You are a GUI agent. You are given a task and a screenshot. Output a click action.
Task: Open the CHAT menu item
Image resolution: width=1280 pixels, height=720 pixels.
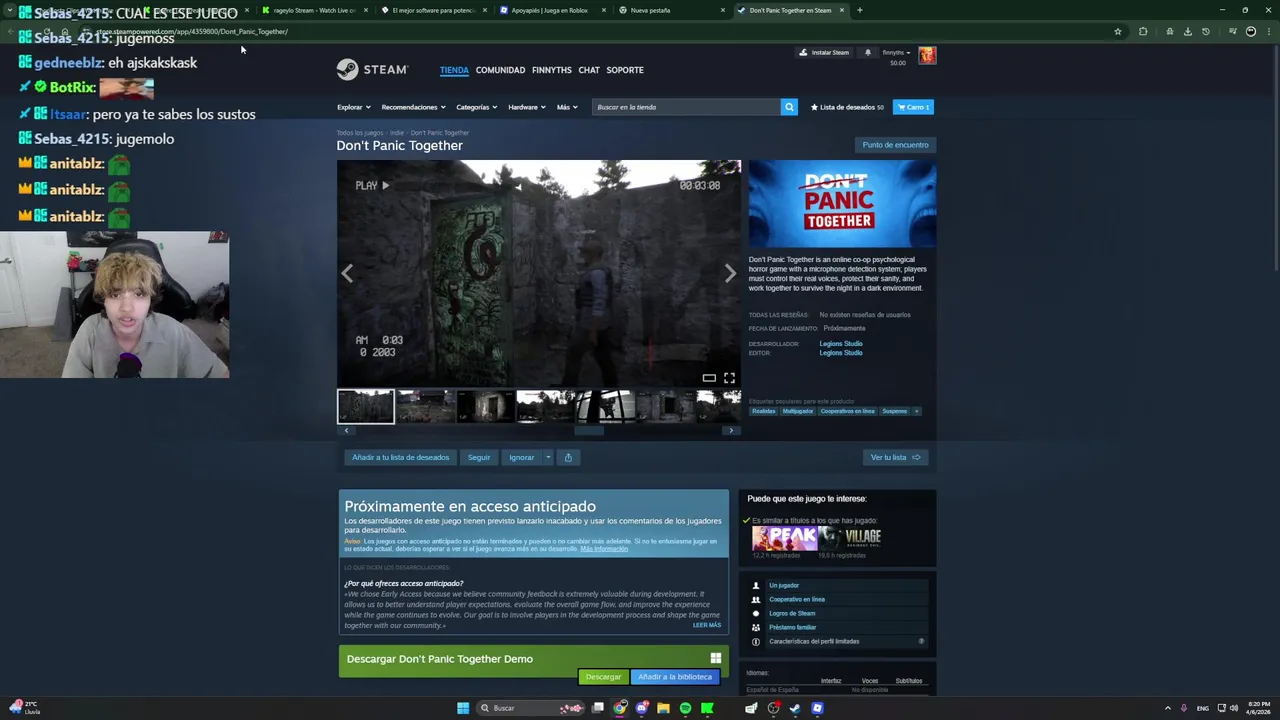[589, 70]
